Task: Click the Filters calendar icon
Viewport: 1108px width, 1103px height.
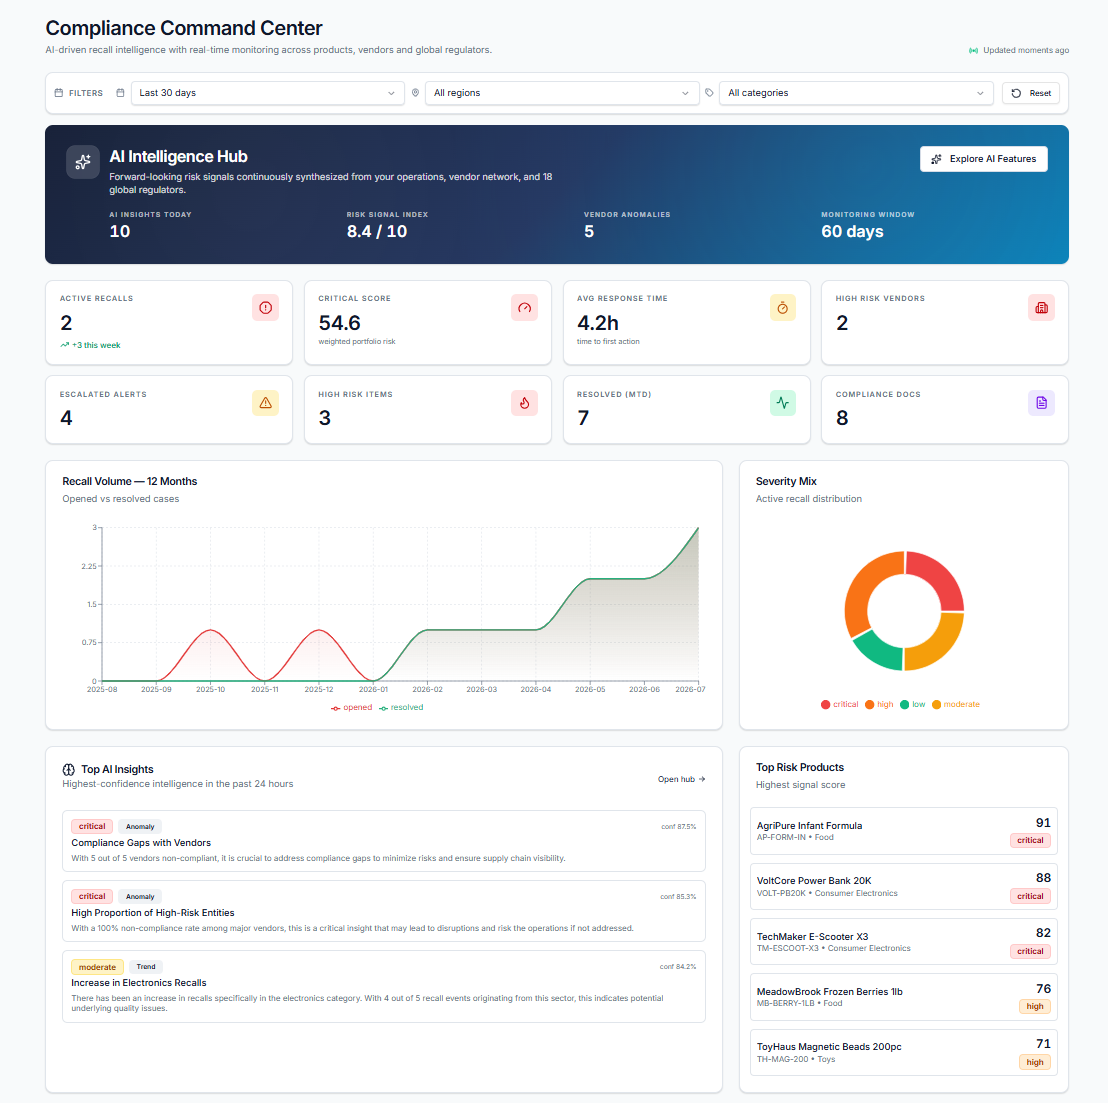Action: click(x=59, y=93)
